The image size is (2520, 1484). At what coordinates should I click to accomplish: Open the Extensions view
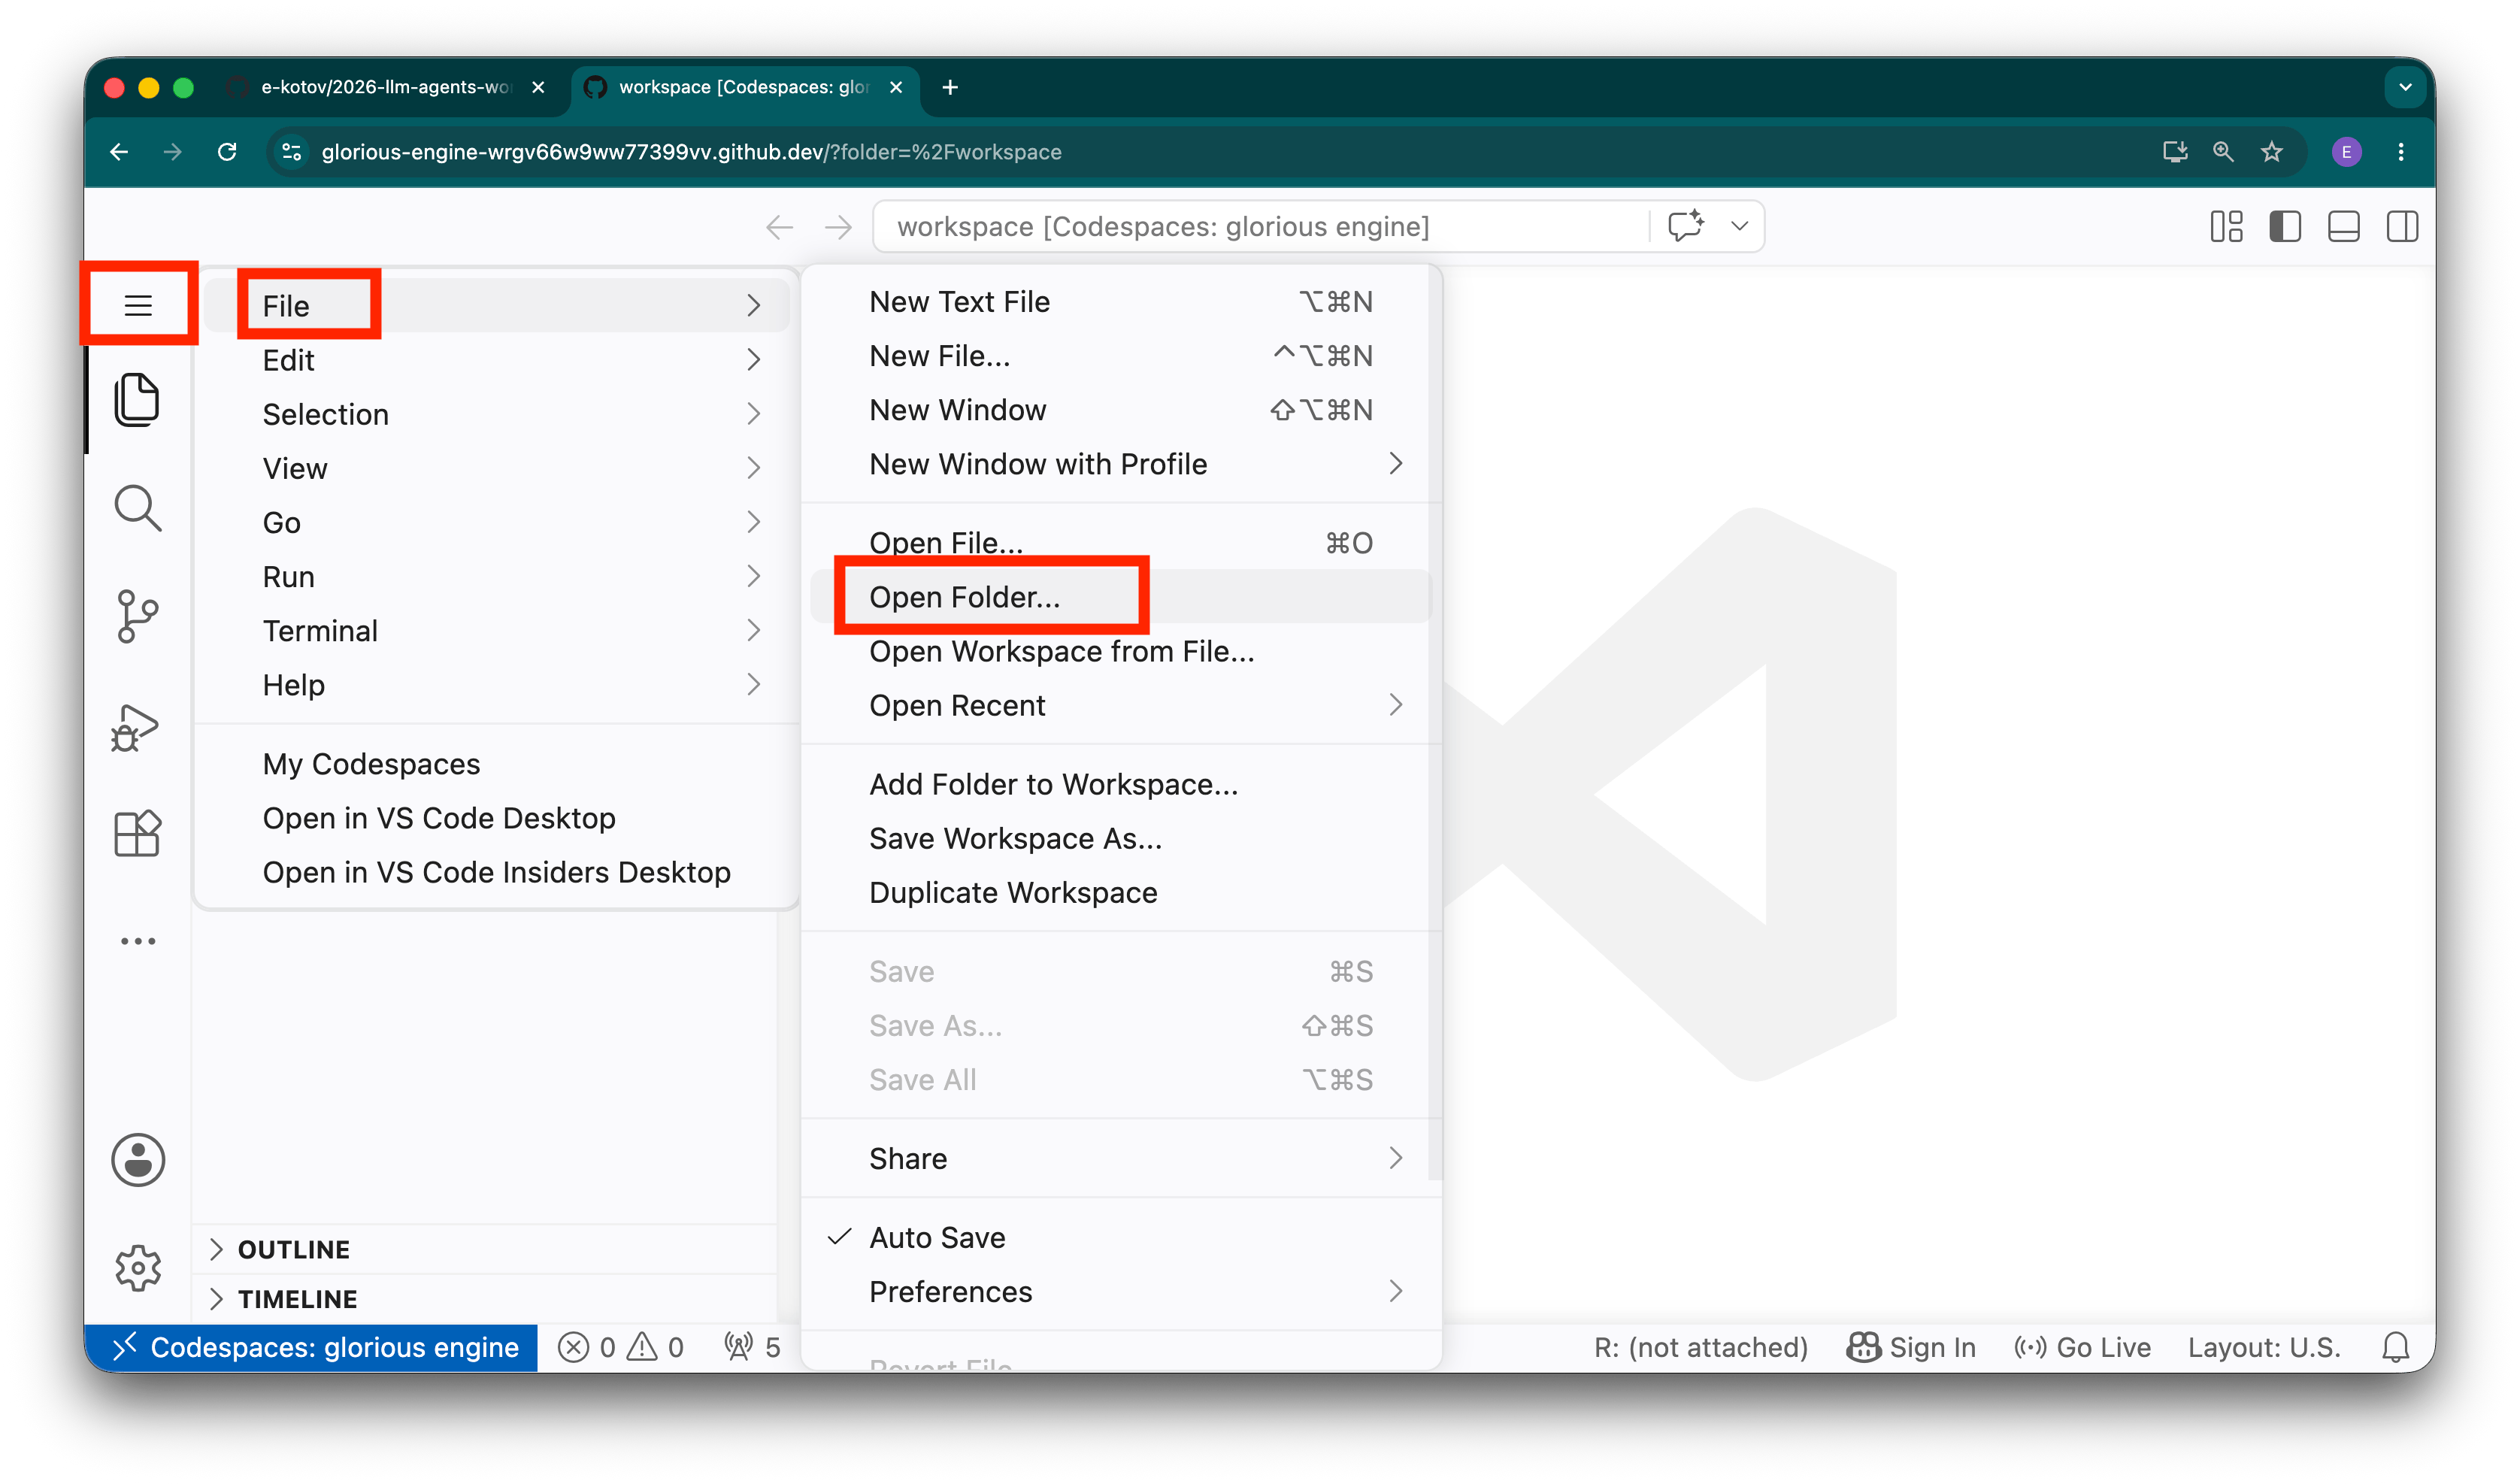(x=138, y=833)
